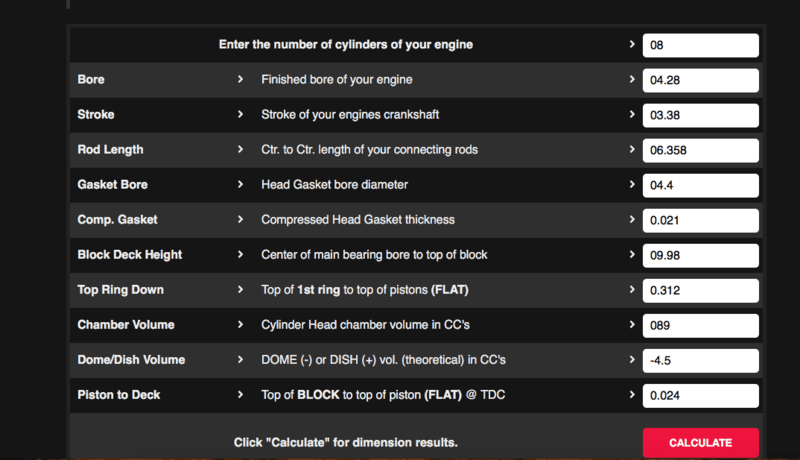Click the Comp. Gasket thickness field

[700, 220]
